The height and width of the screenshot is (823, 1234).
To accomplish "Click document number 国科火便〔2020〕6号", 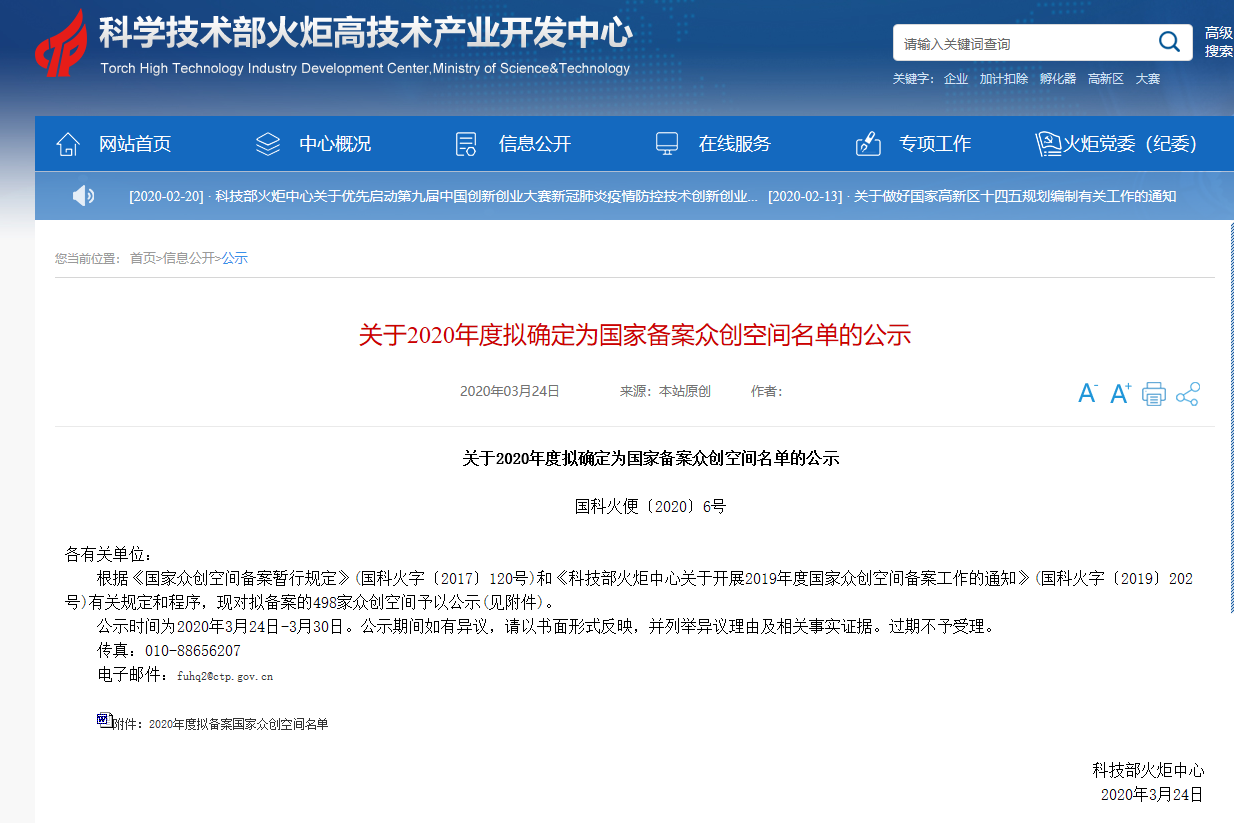I will (x=650, y=506).
